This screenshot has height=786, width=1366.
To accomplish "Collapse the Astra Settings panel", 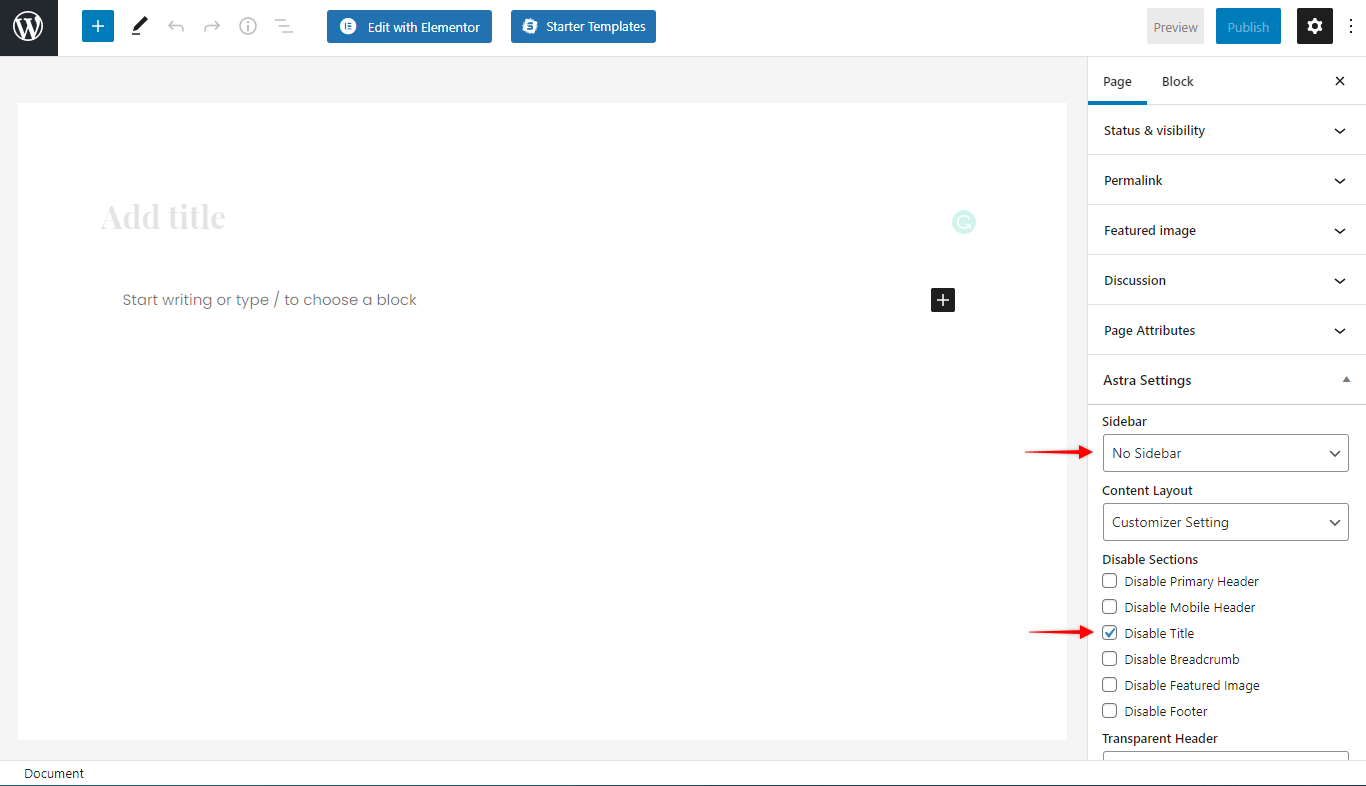I will pos(1226,380).
